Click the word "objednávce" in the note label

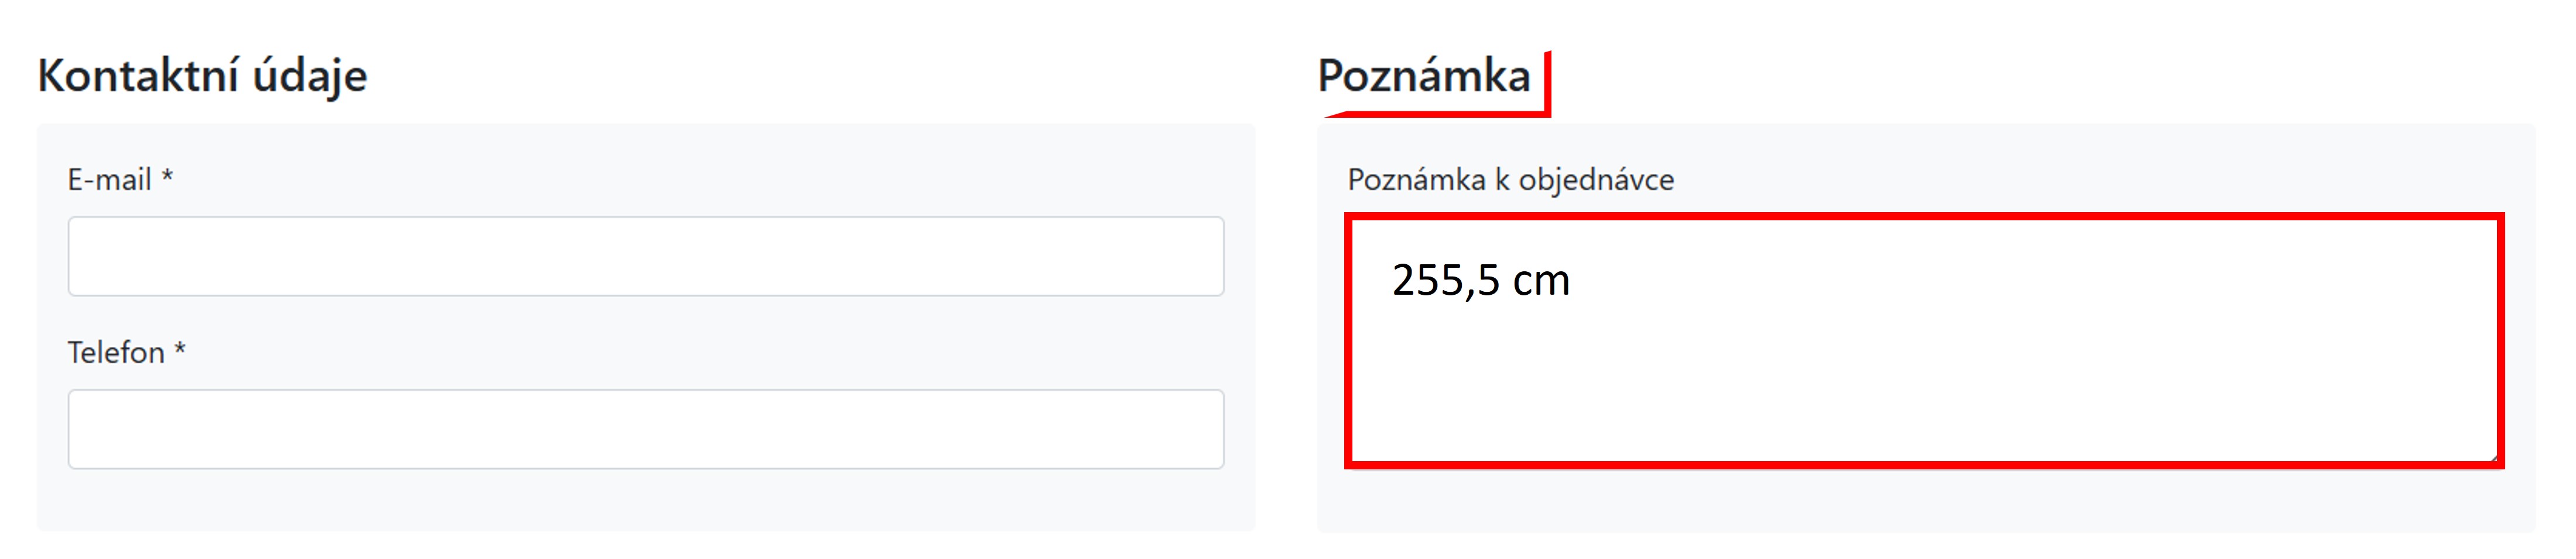pyautogui.click(x=1596, y=180)
